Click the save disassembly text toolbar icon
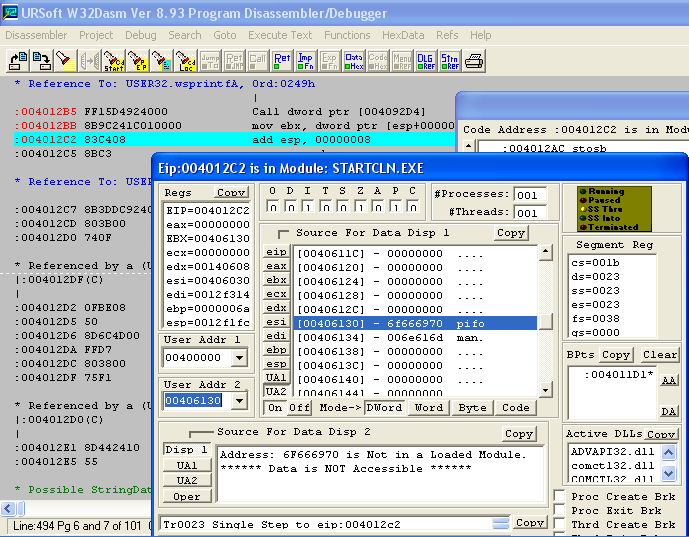 tap(42, 61)
